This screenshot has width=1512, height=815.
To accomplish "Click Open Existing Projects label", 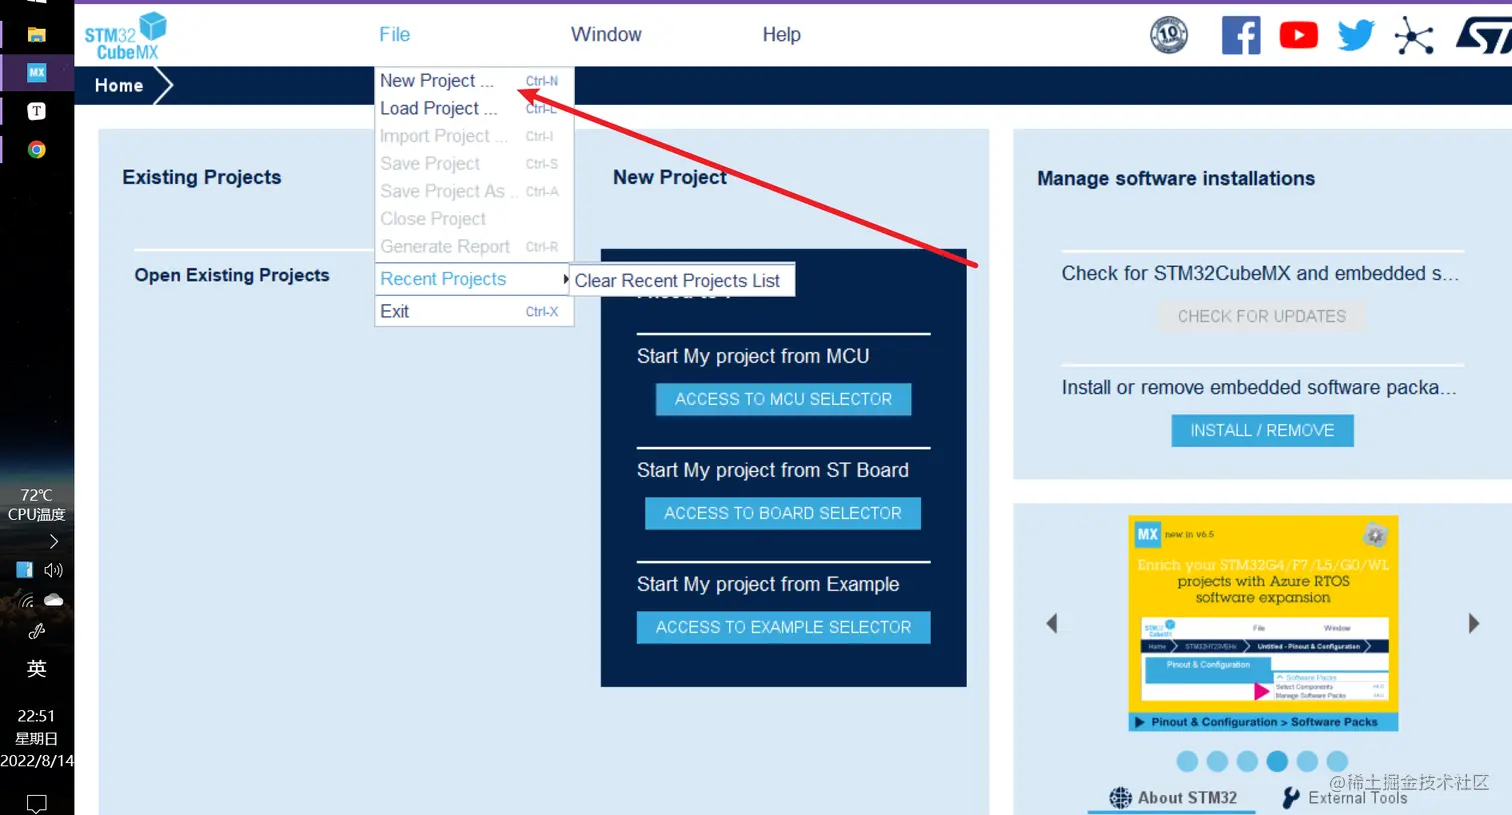I will 232,275.
